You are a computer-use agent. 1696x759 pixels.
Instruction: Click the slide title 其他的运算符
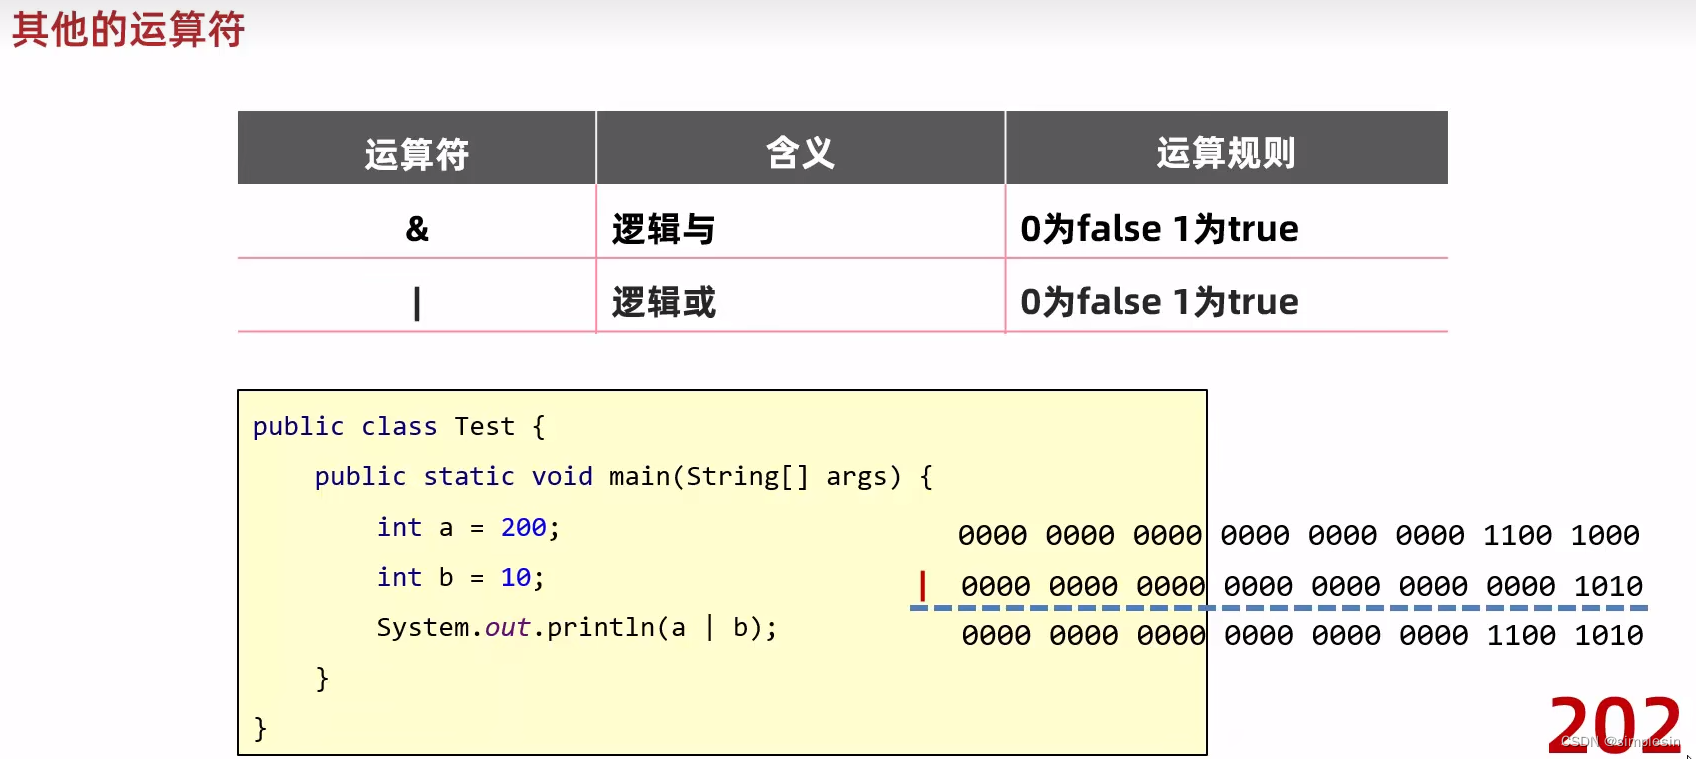point(128,29)
